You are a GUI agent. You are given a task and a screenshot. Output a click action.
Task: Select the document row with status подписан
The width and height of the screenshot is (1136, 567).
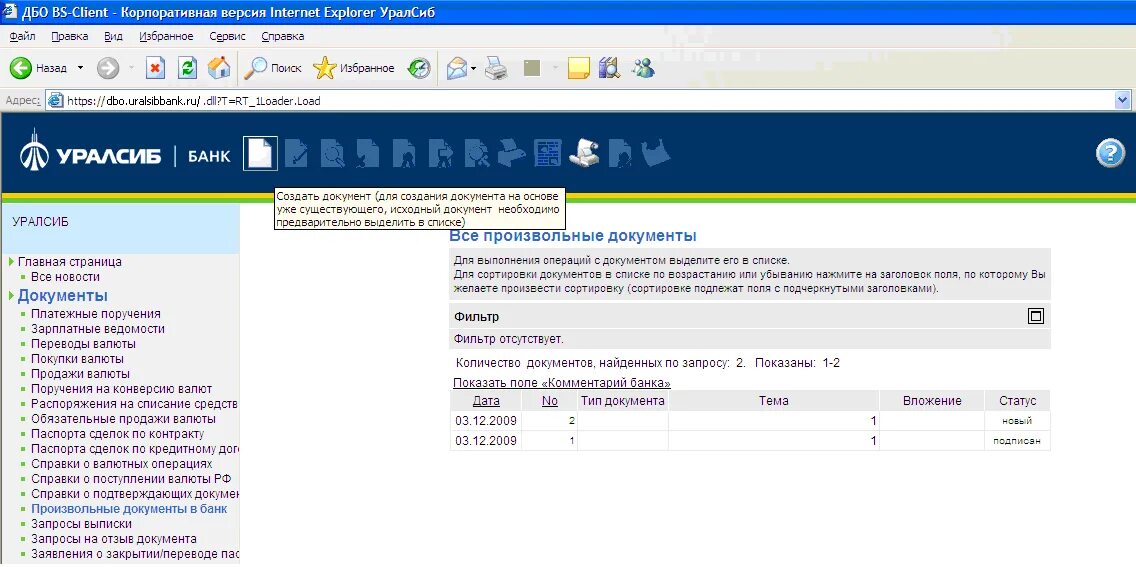[x=750, y=440]
